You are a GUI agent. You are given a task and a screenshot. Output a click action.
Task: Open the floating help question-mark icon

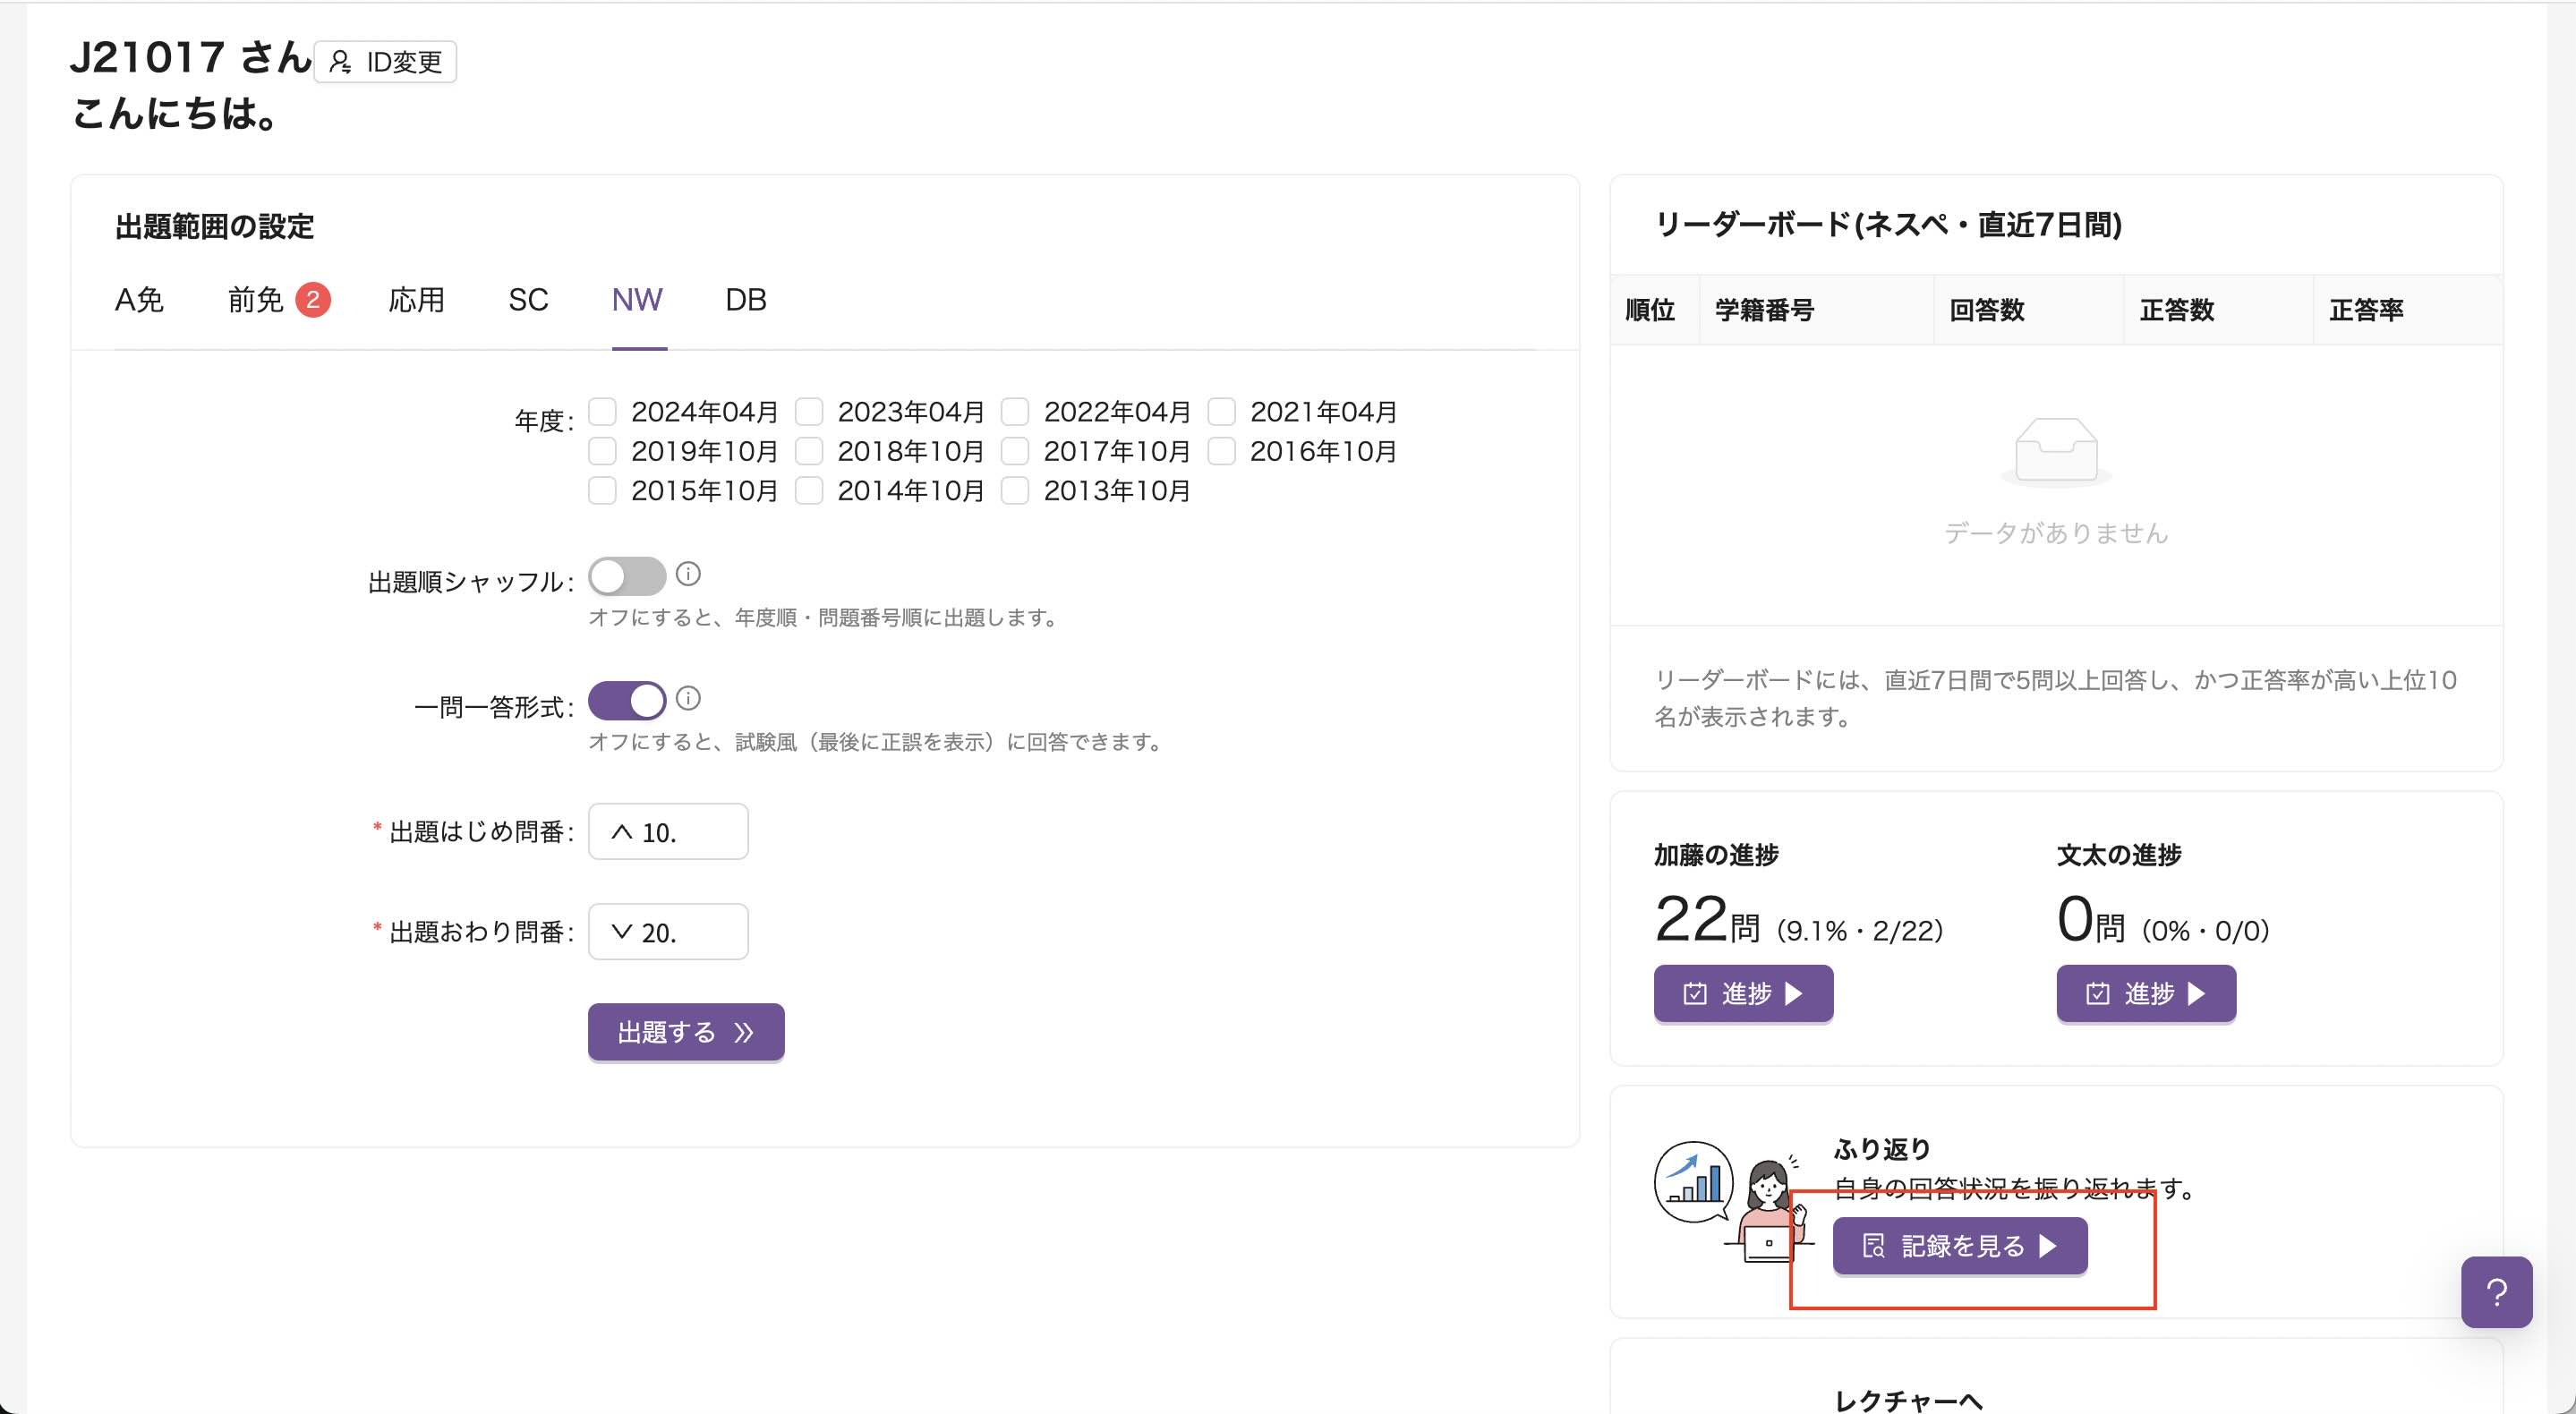pyautogui.click(x=2498, y=1292)
